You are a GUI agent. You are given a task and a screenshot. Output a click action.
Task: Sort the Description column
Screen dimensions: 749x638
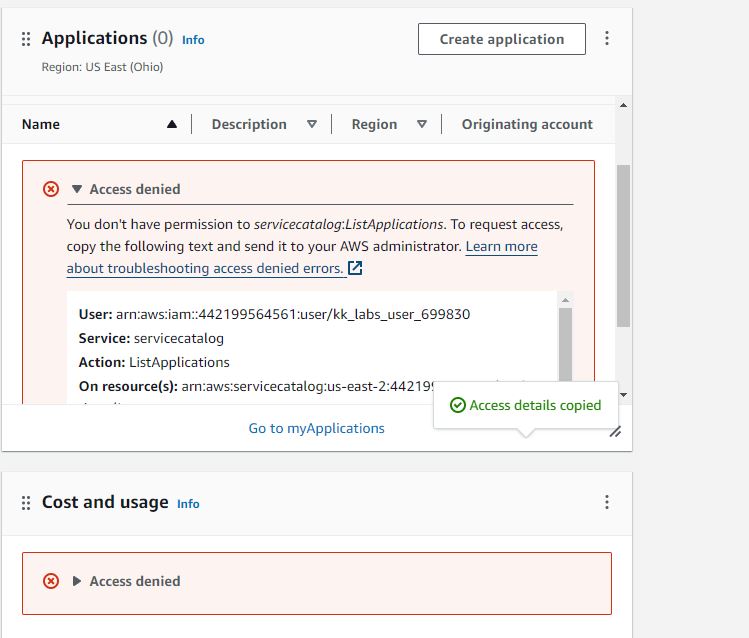[312, 124]
